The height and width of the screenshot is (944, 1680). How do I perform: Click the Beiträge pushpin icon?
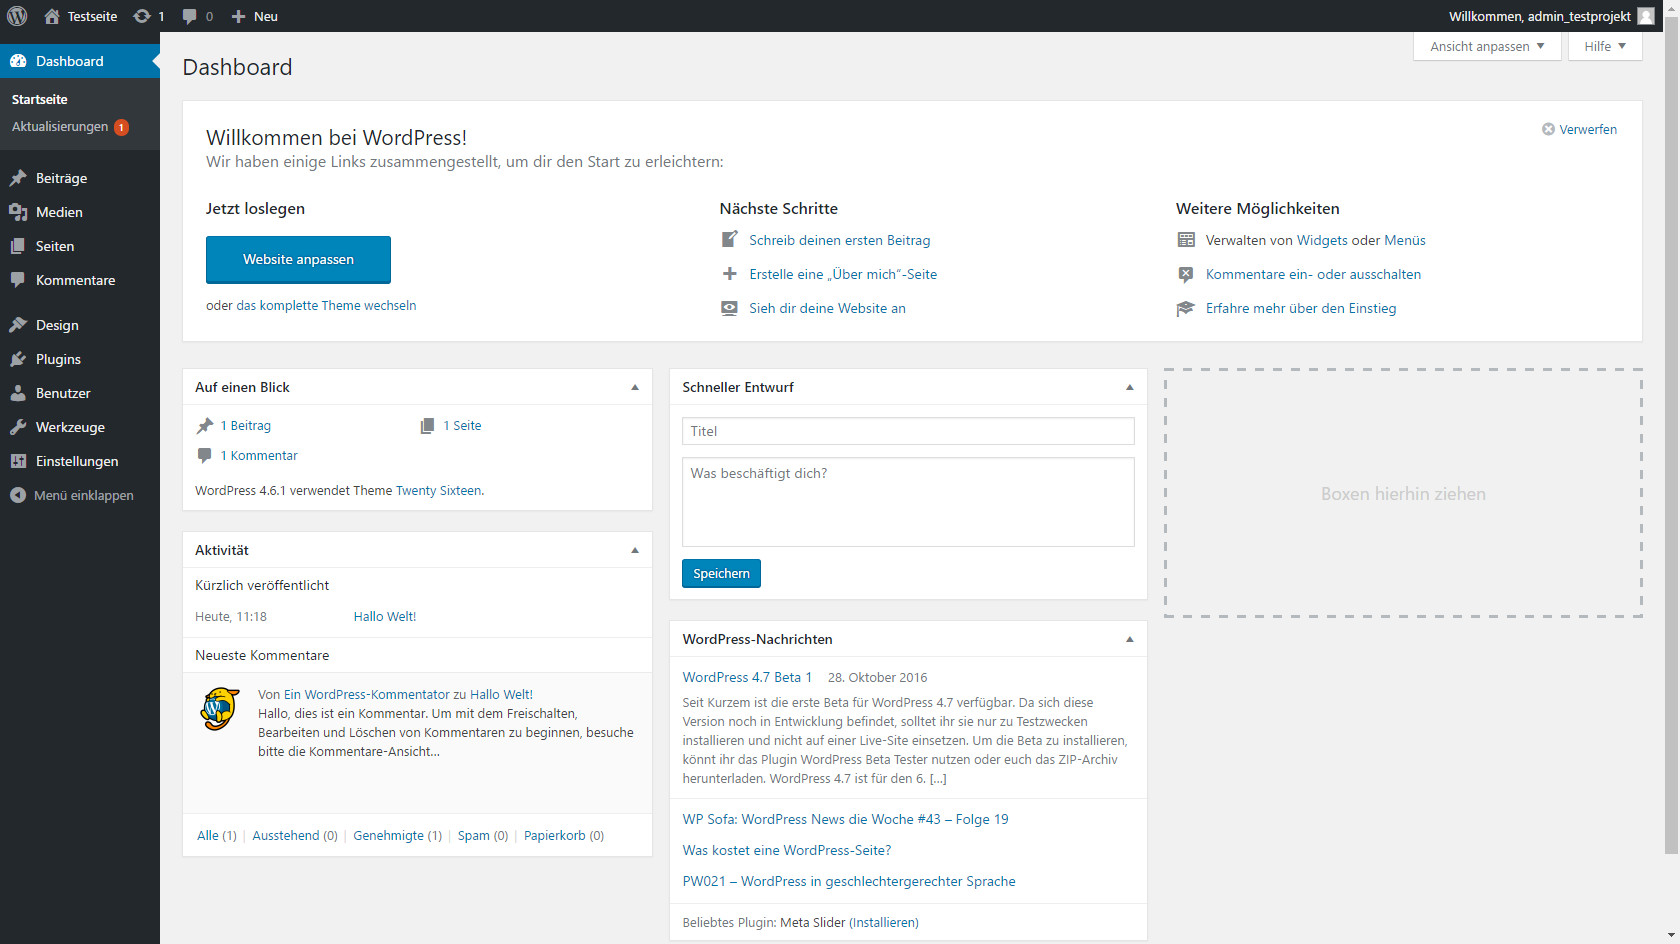click(x=18, y=178)
